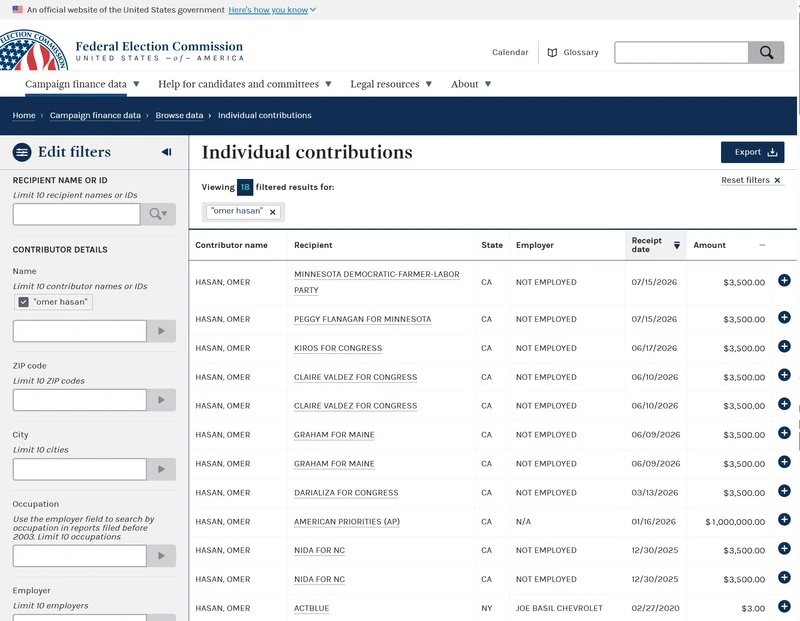Open Help for candidates and committees menu
The width and height of the screenshot is (800, 621).
[245, 84]
